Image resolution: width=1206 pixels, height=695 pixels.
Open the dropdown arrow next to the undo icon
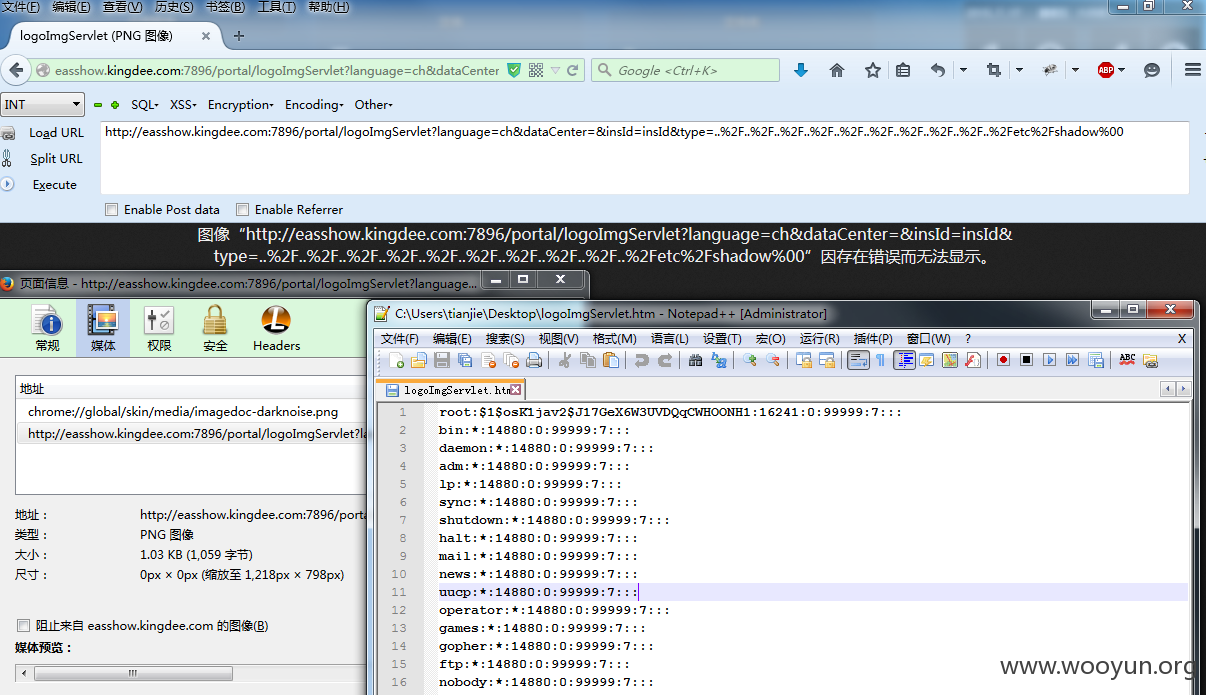pos(963,70)
